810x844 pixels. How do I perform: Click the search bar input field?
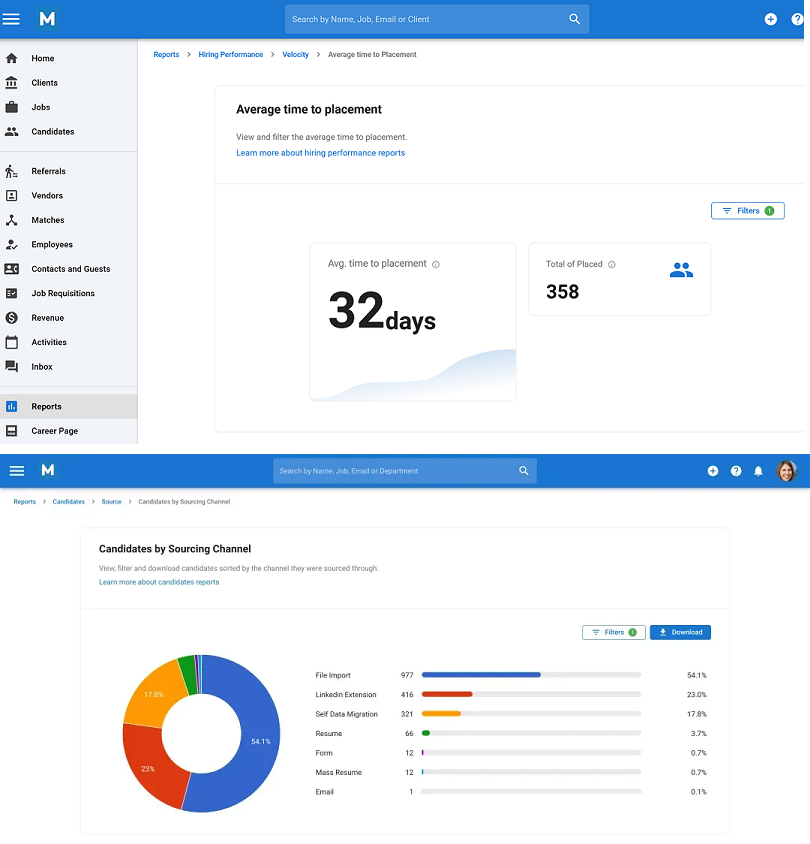coord(437,19)
